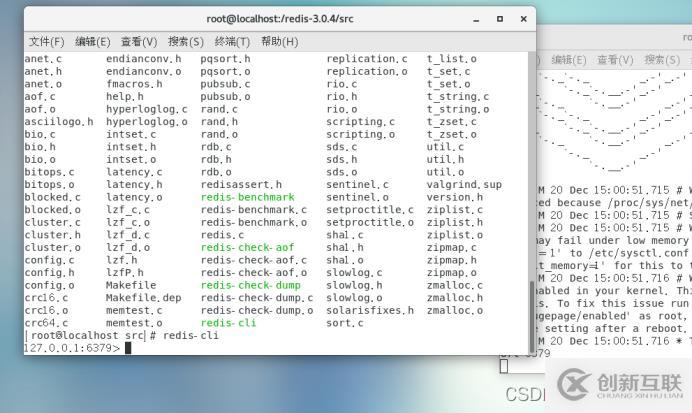This screenshot has width=692, height=413.
Task: Click the file name slowlog.h
Action: tap(354, 285)
